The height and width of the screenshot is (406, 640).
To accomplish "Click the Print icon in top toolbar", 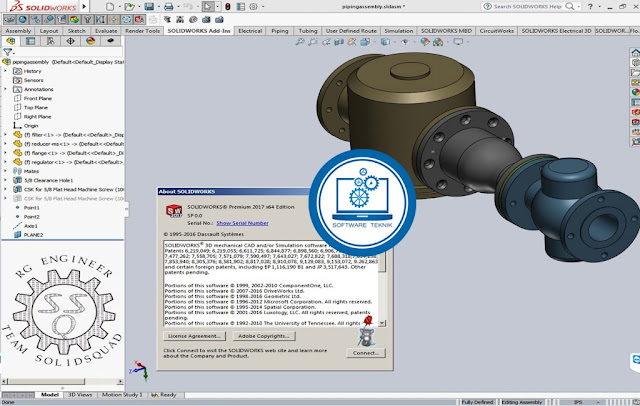I will [x=169, y=7].
